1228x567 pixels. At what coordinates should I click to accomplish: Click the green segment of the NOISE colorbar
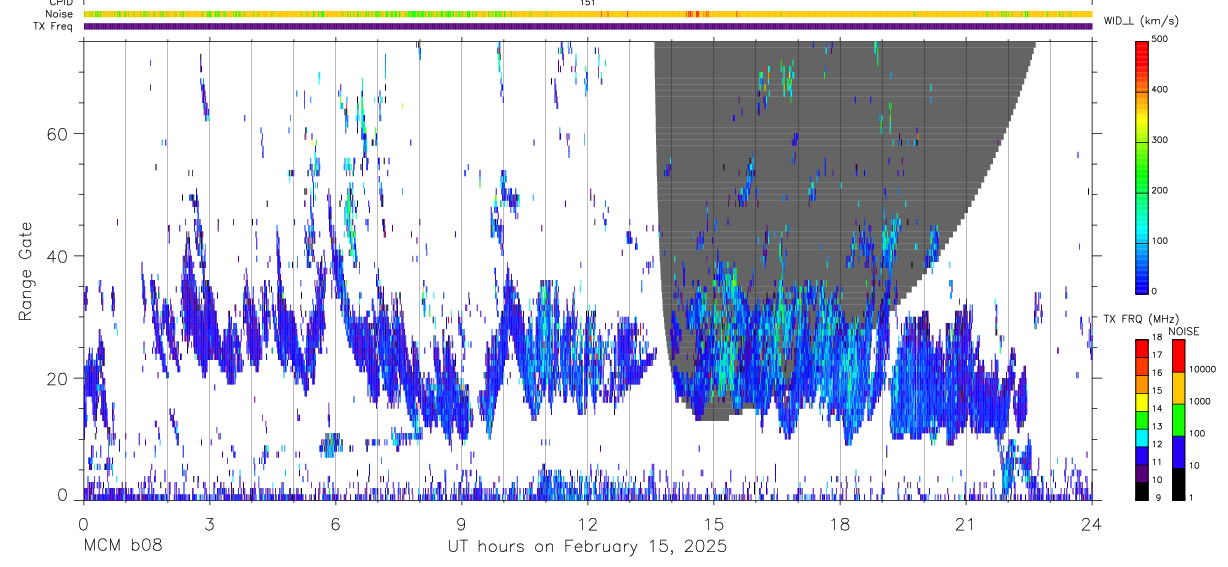pos(1178,419)
